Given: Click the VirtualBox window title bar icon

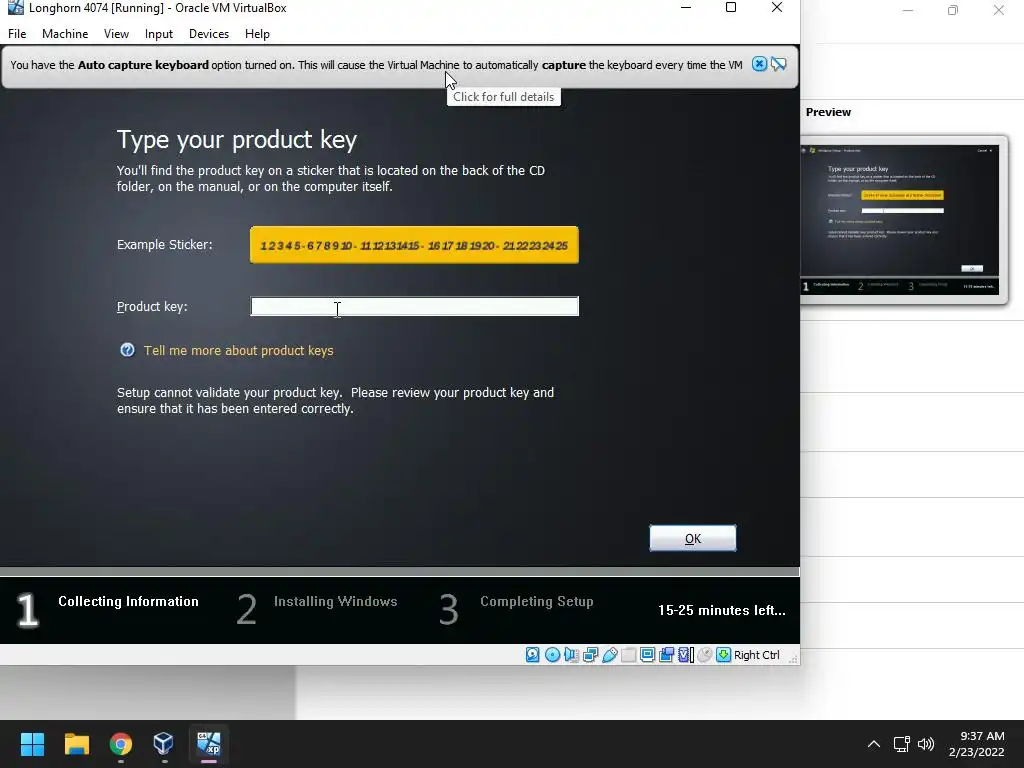Looking at the screenshot, I should coord(15,8).
